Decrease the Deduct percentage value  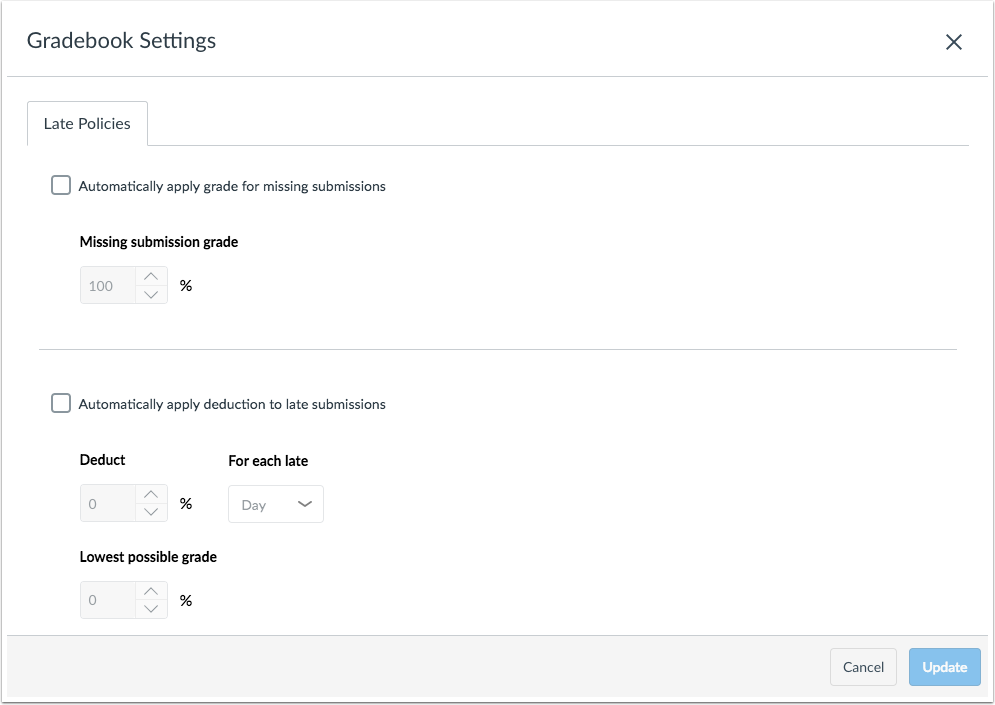150,511
